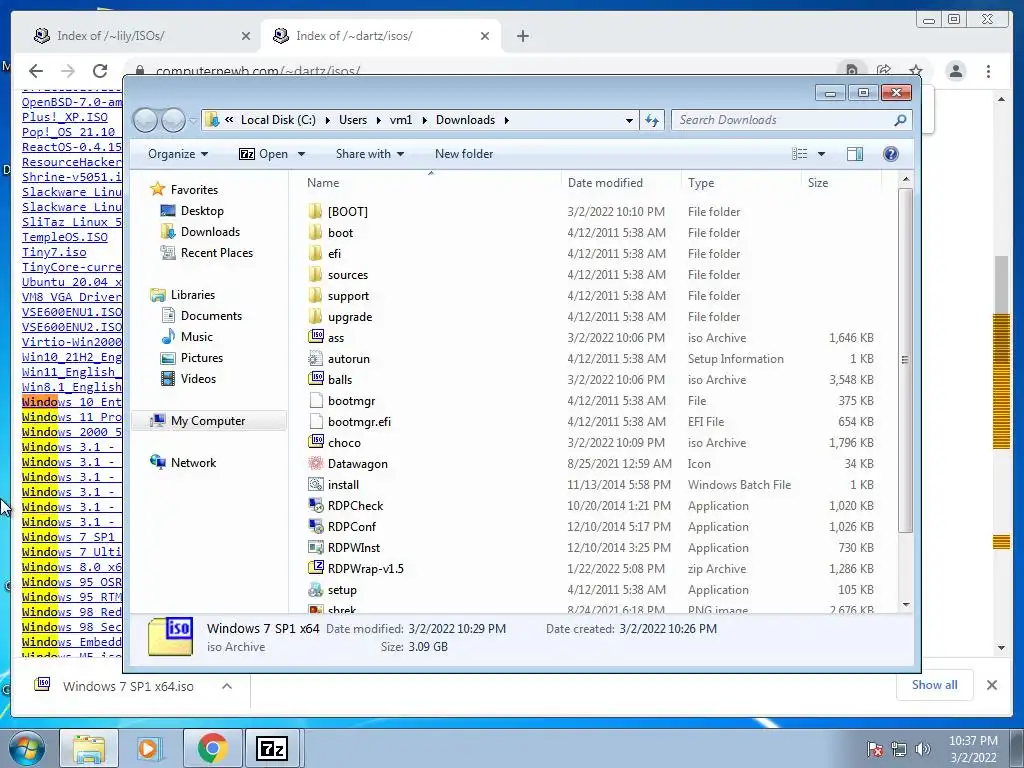Expand the 7z Open dropdown arrow

[x=302, y=154]
